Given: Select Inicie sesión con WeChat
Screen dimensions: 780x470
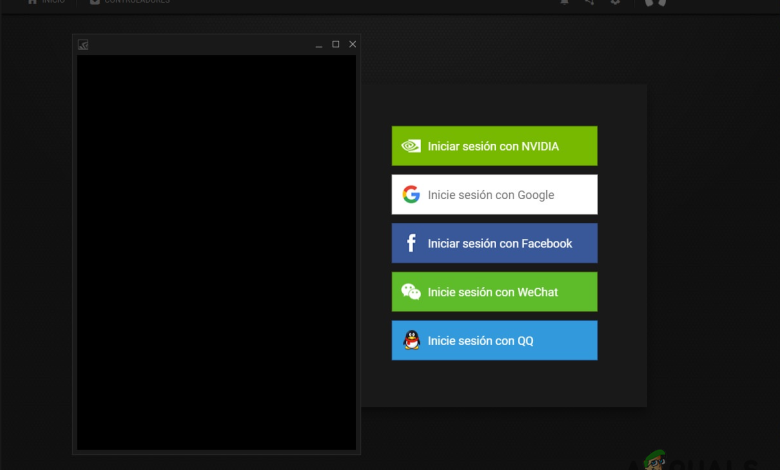Looking at the screenshot, I should pos(494,292).
